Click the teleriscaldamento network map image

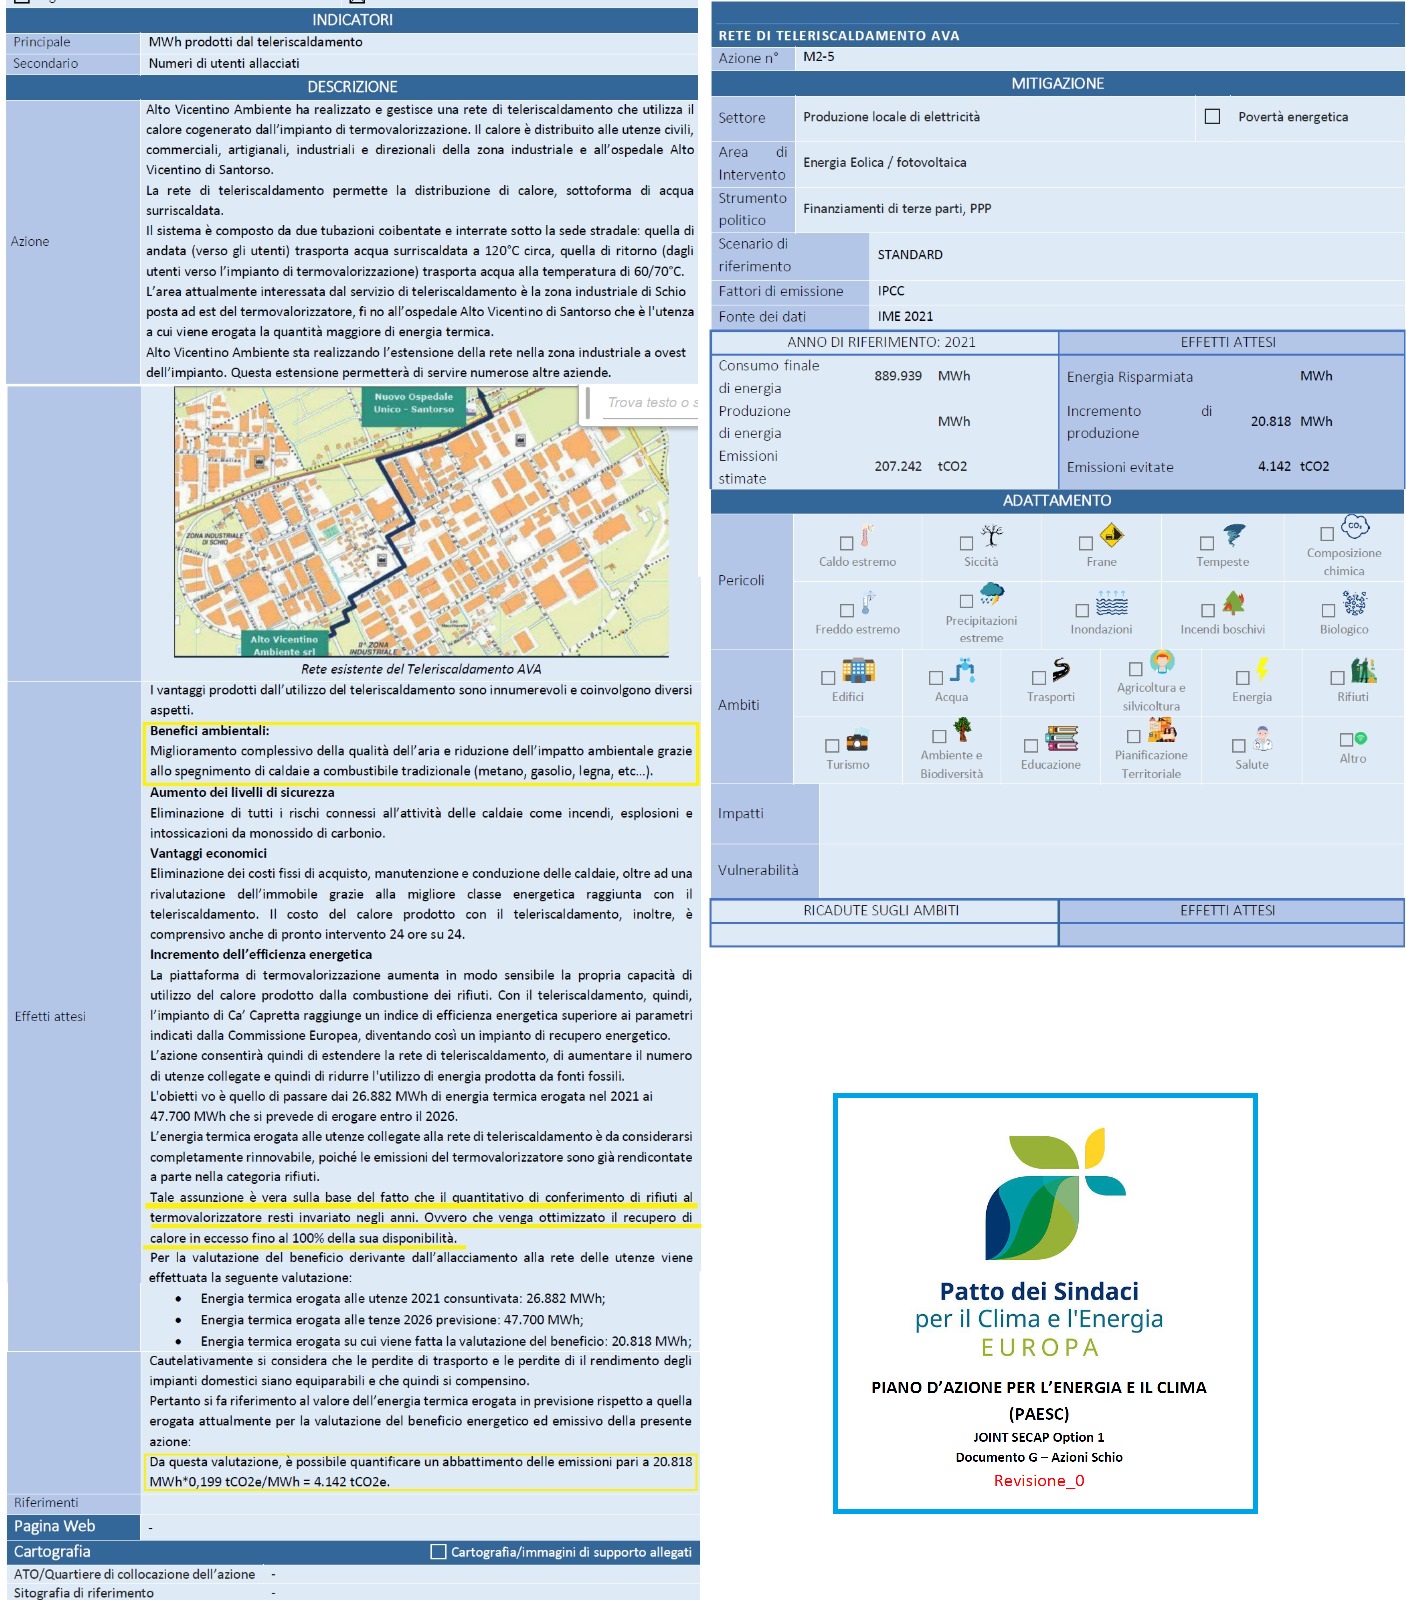pyautogui.click(x=422, y=522)
